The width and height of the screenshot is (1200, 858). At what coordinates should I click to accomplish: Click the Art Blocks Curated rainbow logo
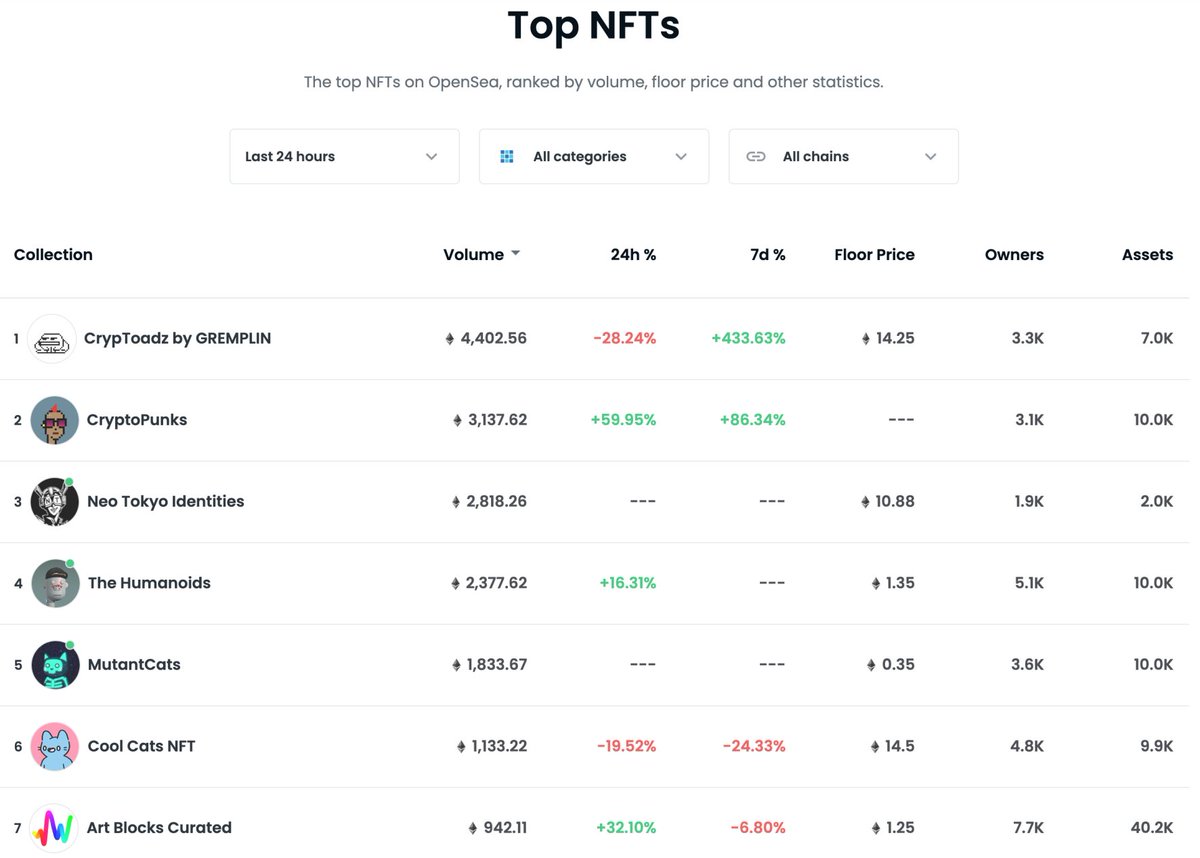click(54, 827)
